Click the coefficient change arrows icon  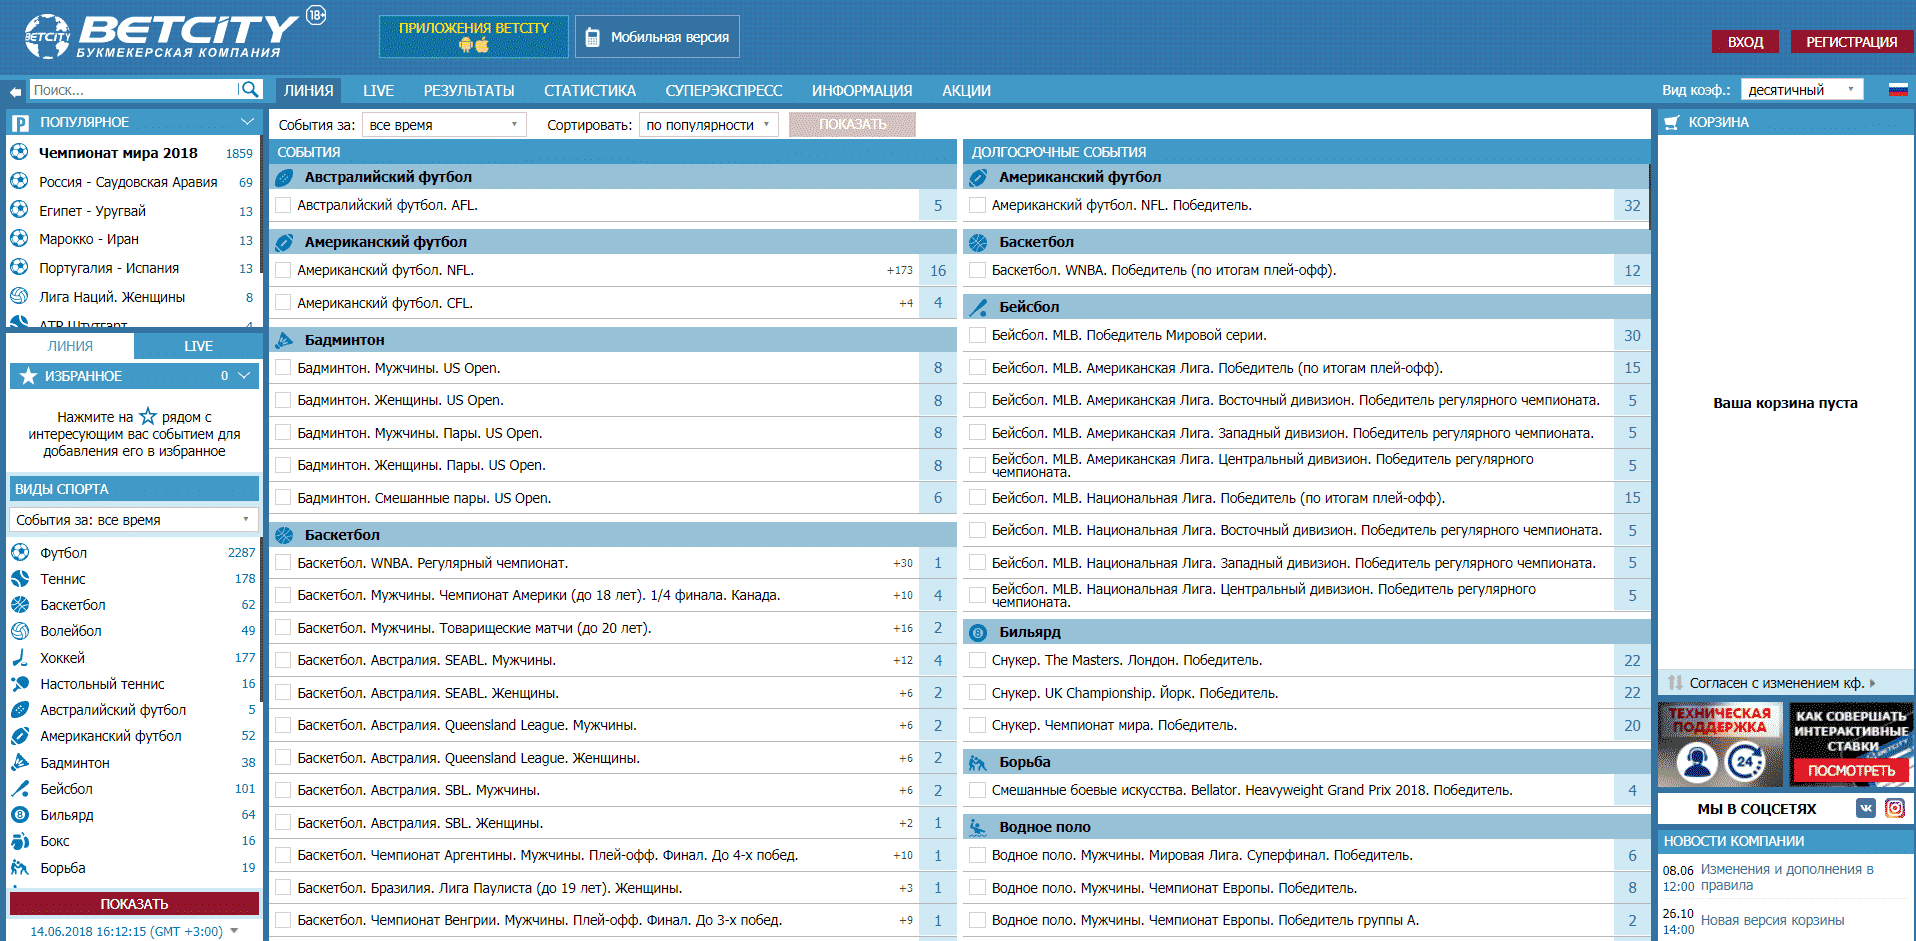coord(1674,683)
